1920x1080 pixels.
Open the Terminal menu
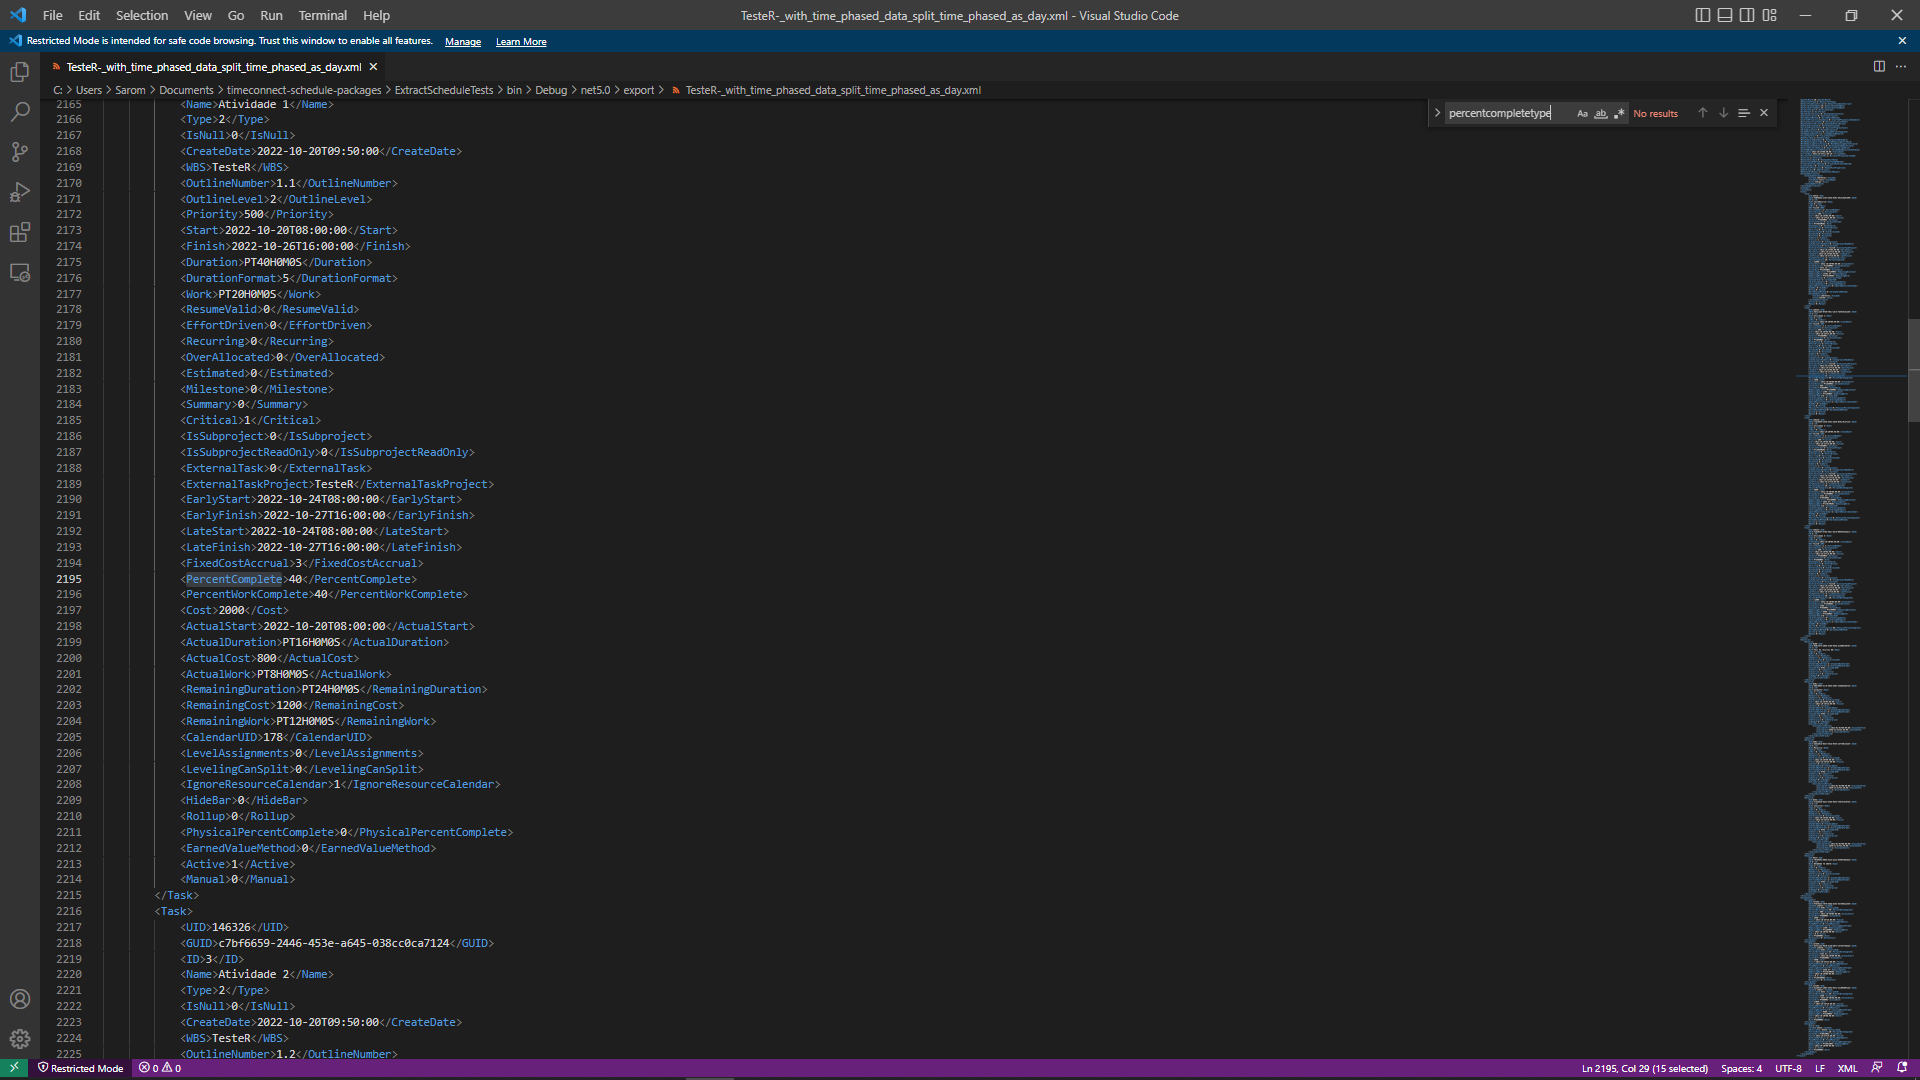(x=322, y=15)
